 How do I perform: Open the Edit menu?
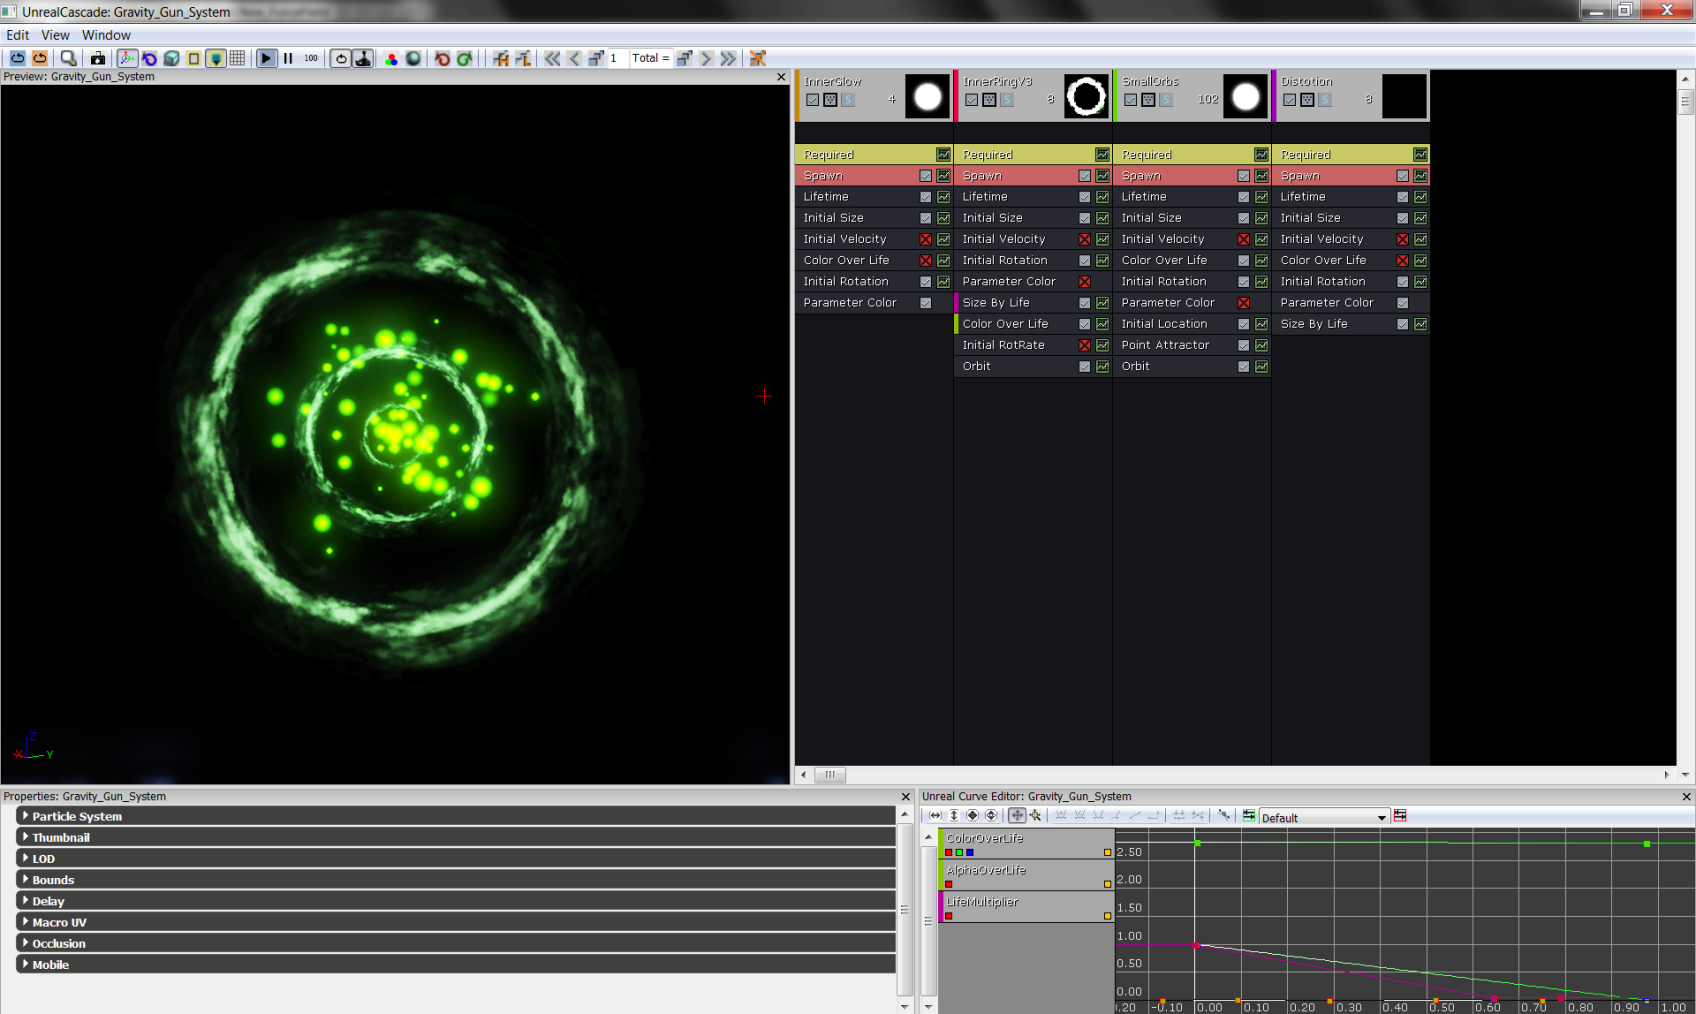tap(18, 35)
